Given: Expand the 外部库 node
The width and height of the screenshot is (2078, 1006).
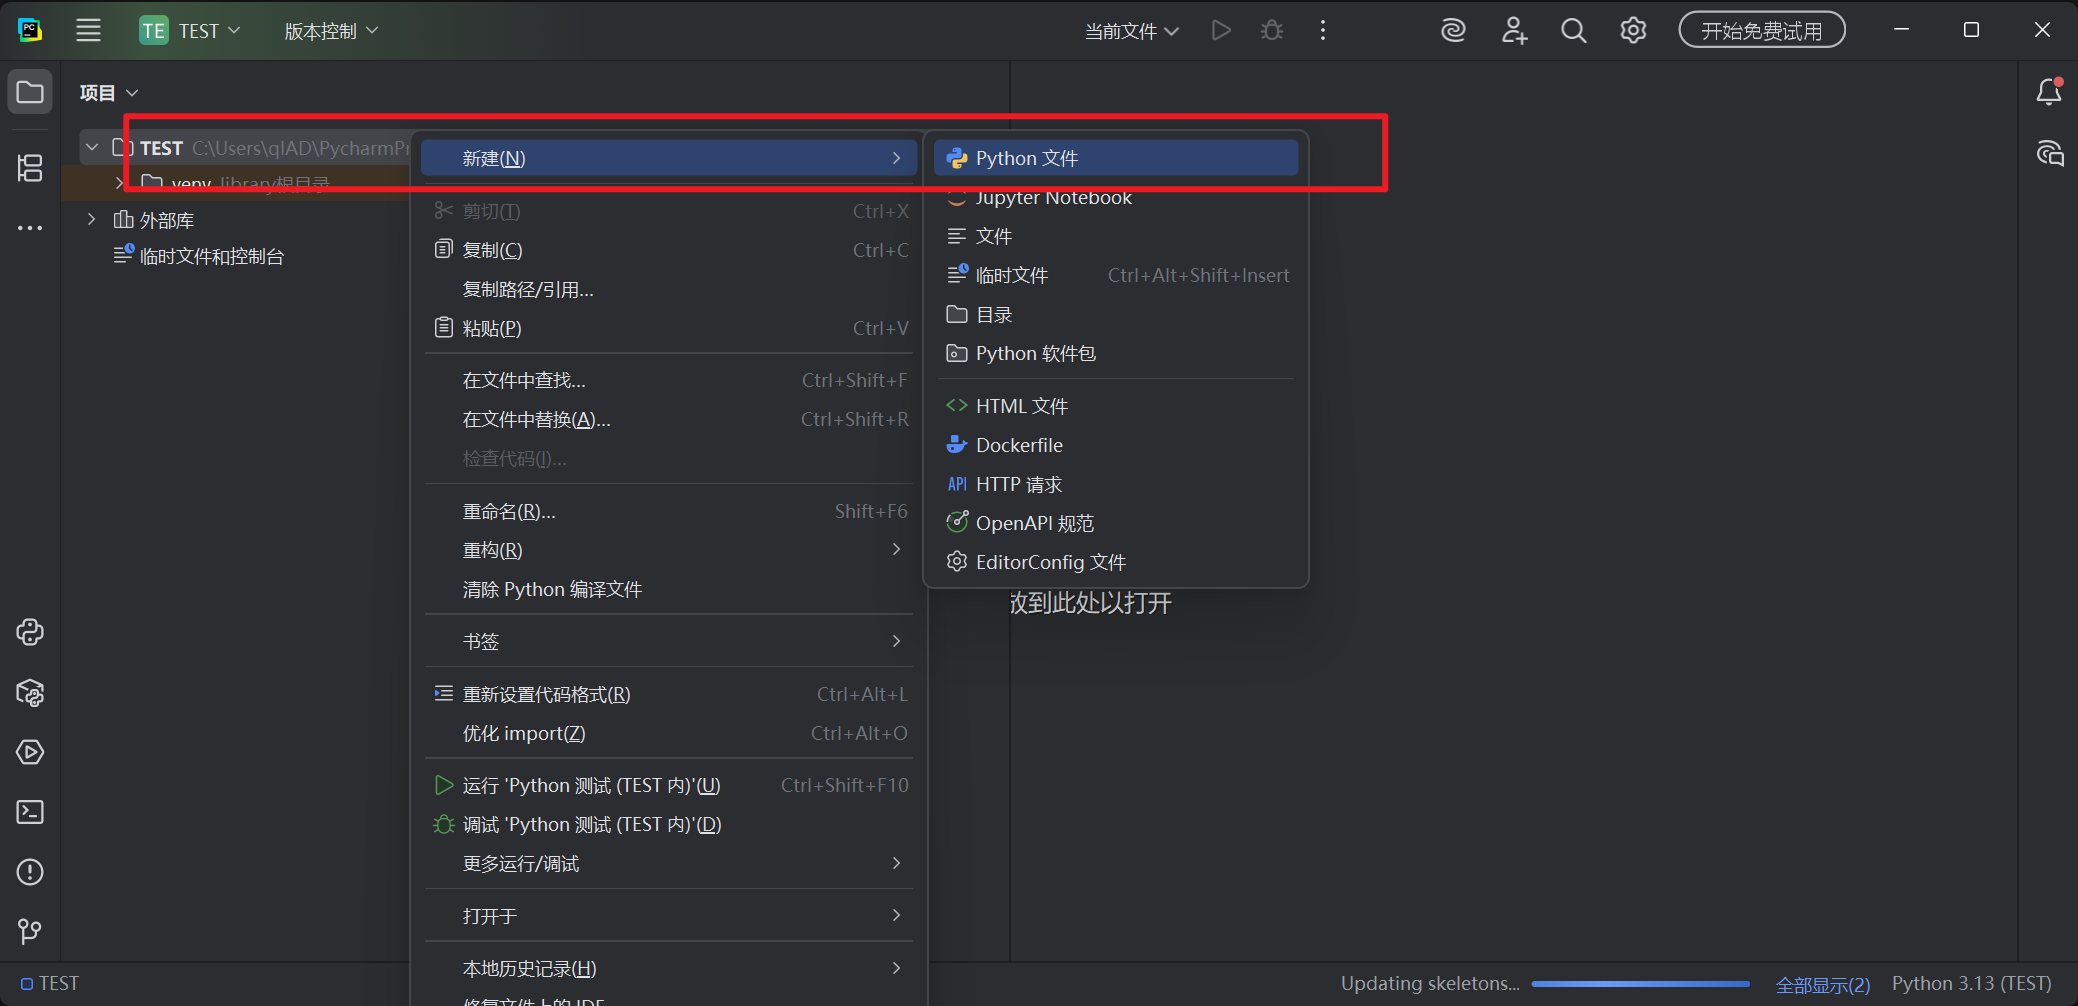Looking at the screenshot, I should coord(92,219).
